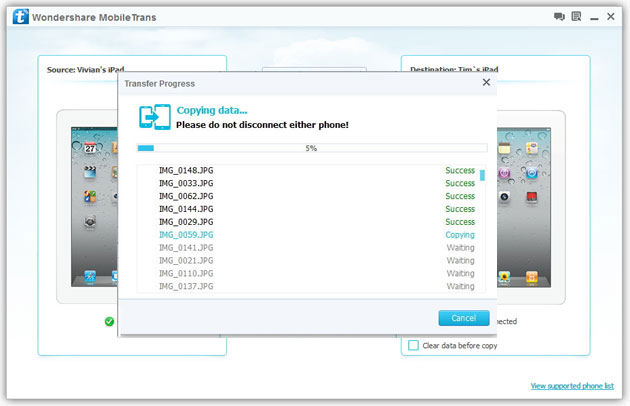This screenshot has width=630, height=406.
Task: Cancel the data transfer
Action: coord(464,318)
